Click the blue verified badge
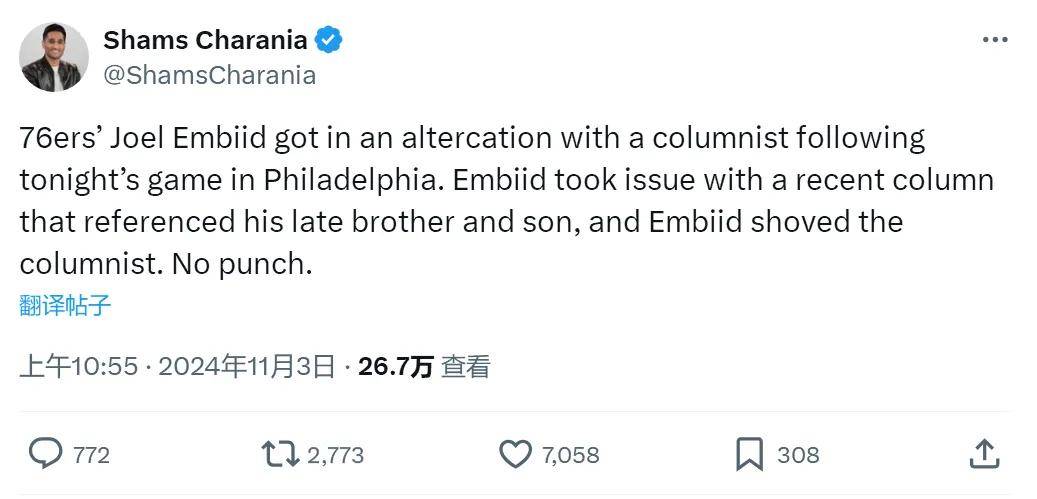Viewport: 1037px width, 499px height. 329,40
